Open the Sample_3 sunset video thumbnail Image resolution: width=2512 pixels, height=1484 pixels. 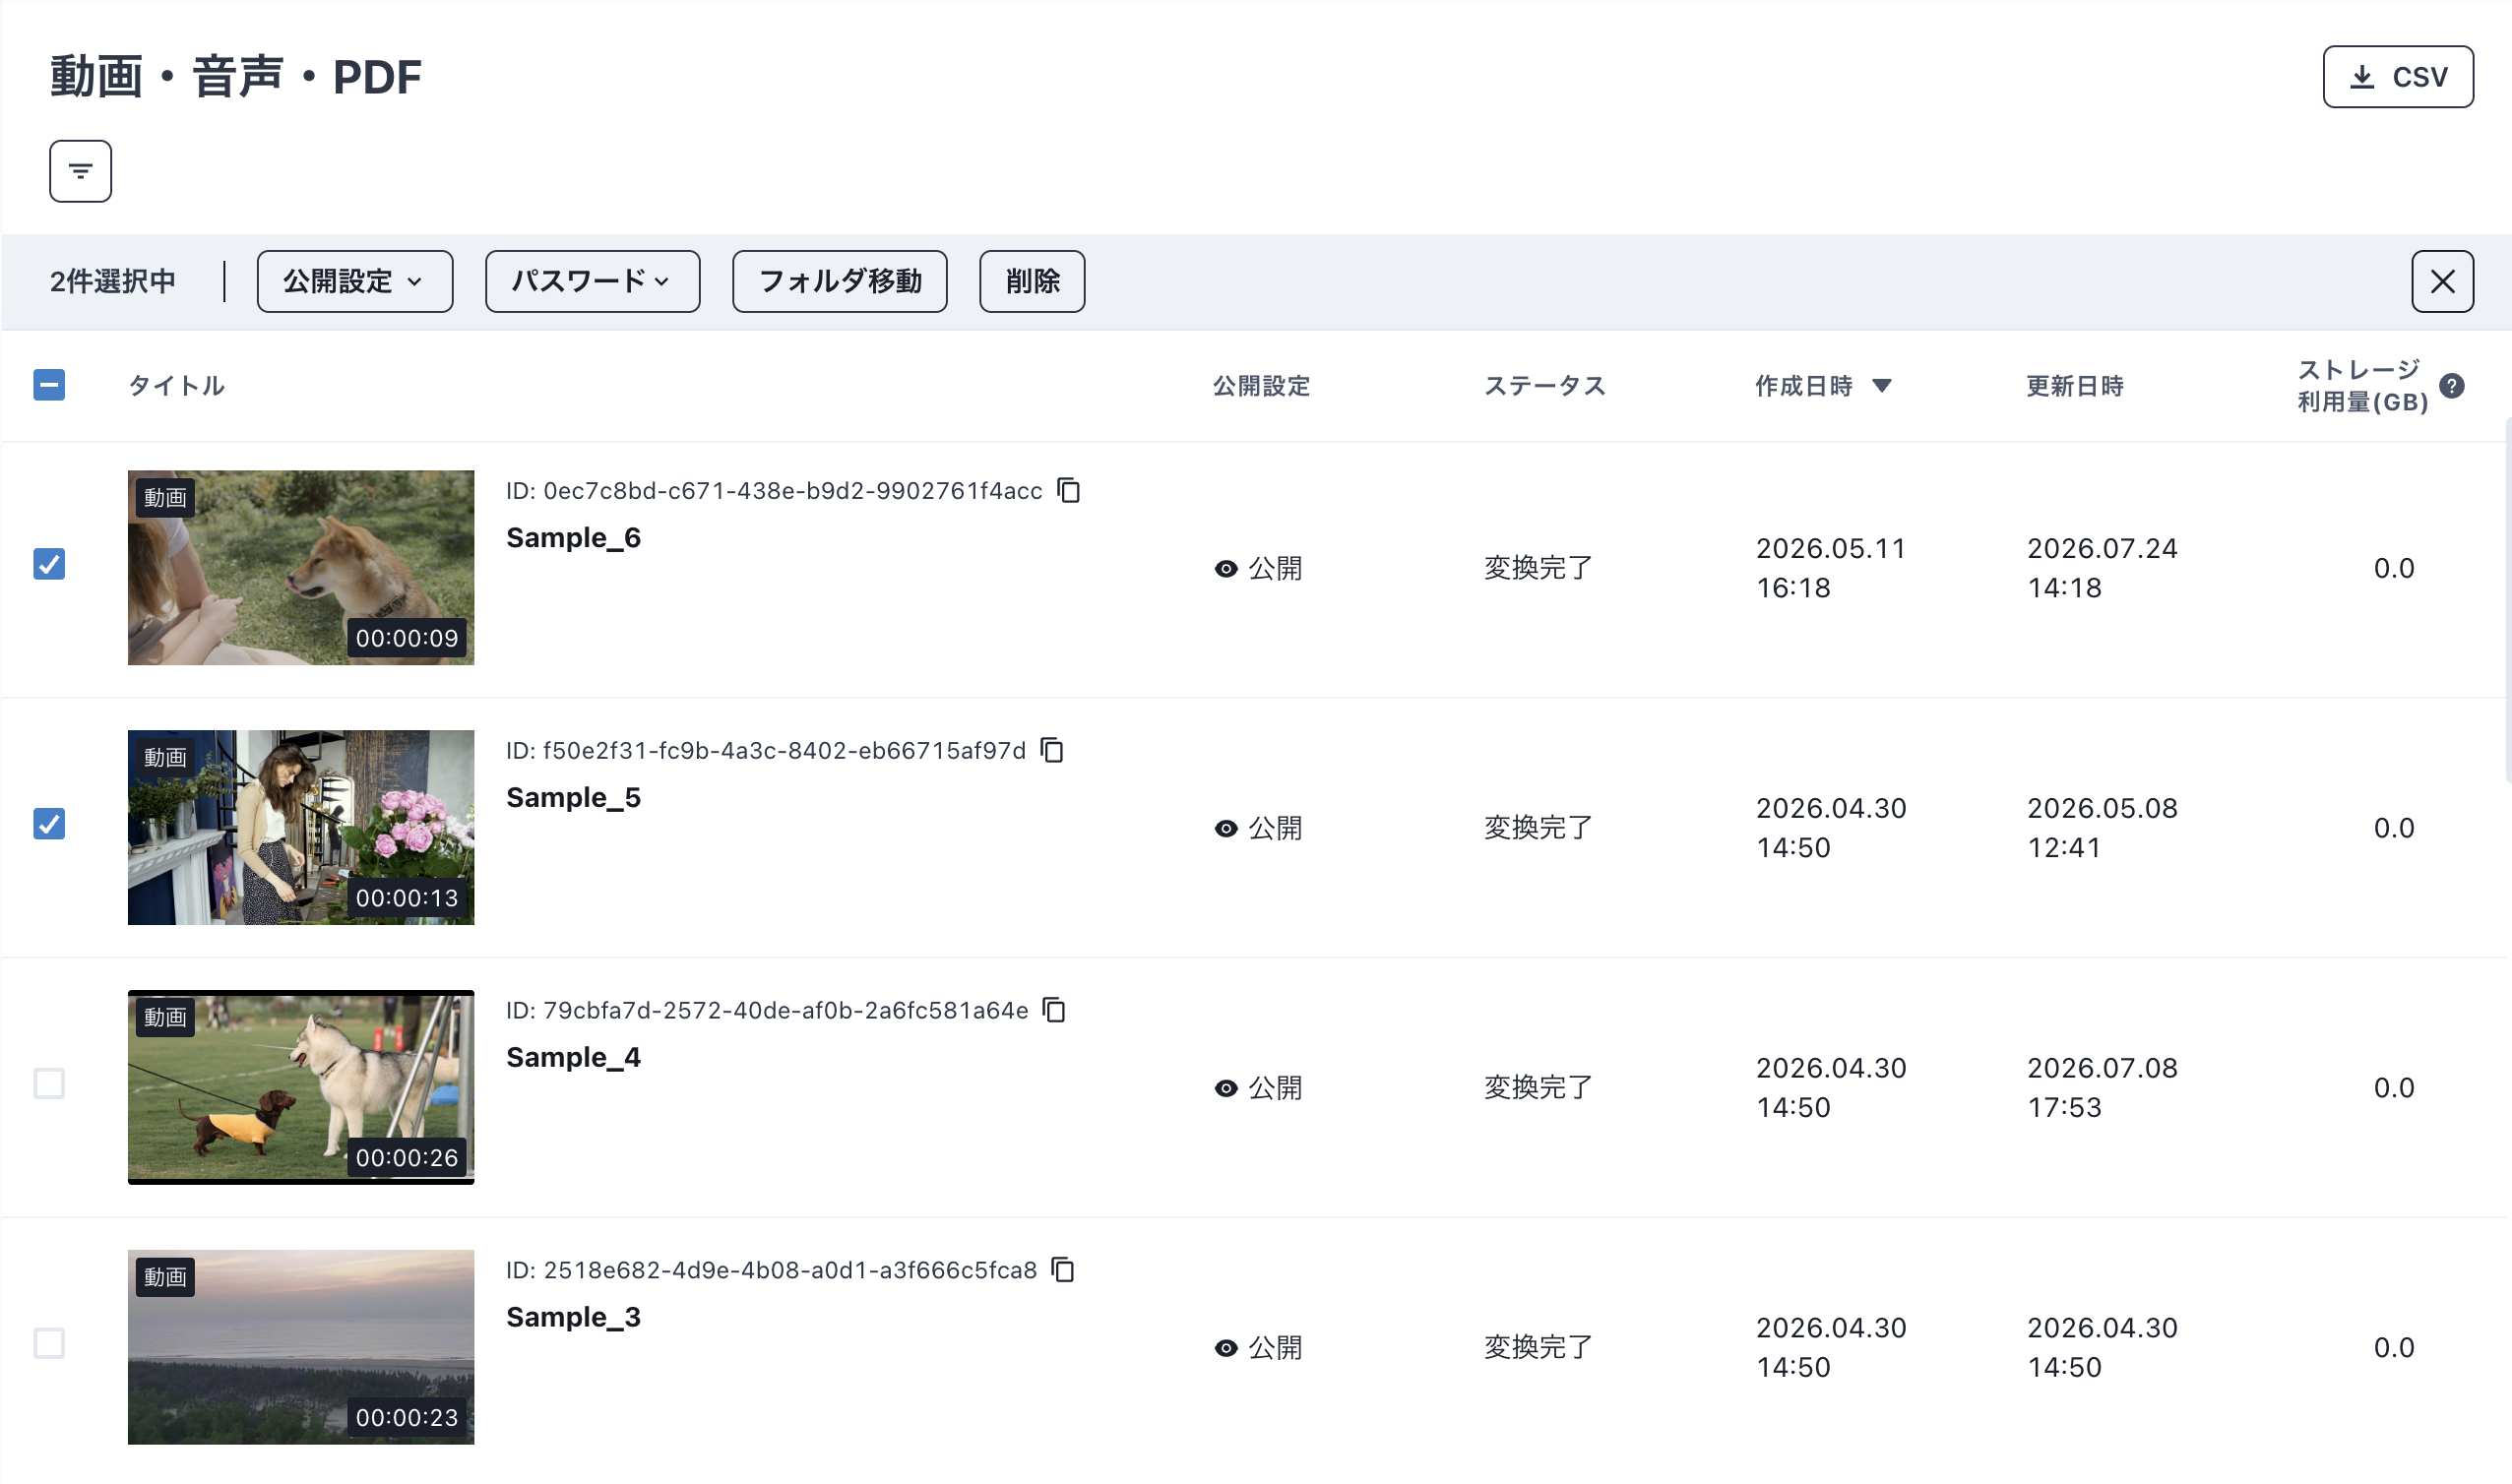(301, 1347)
